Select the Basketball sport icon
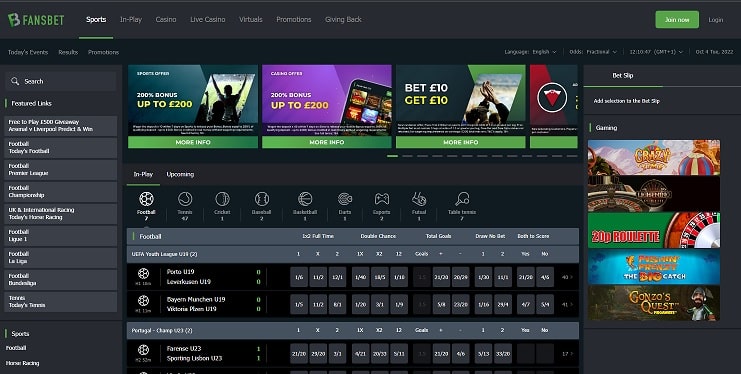 coord(305,199)
